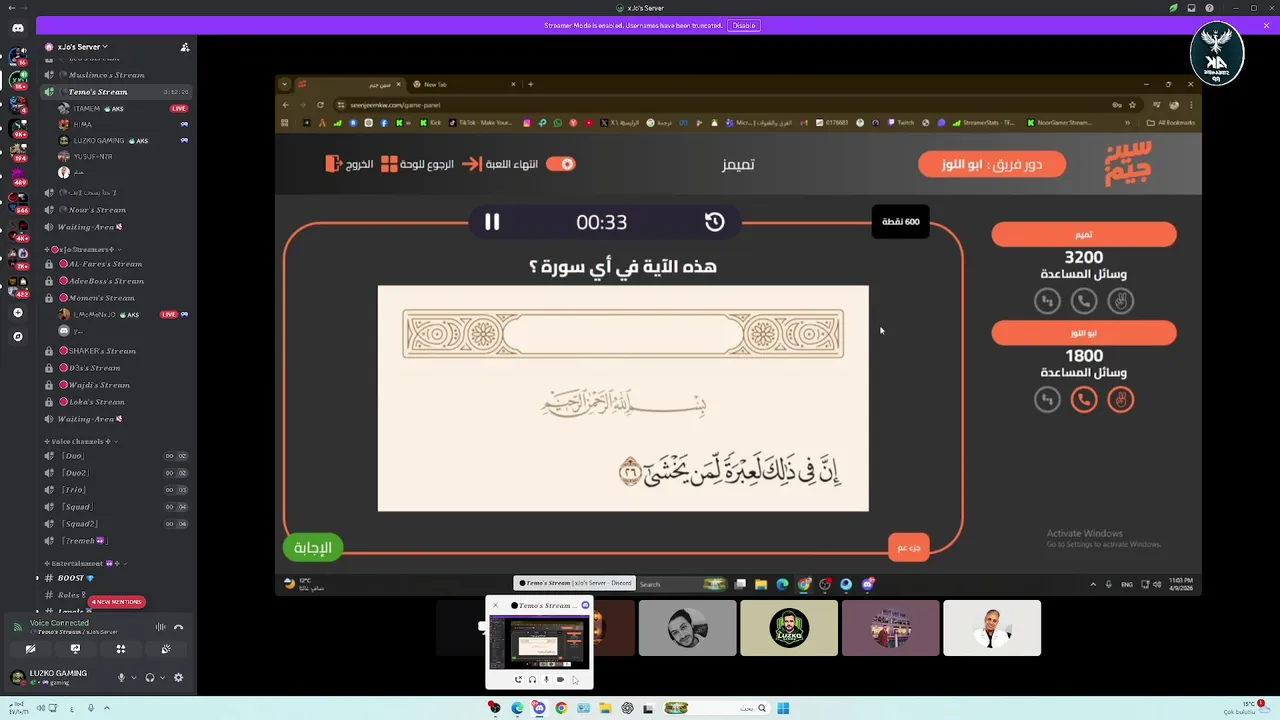Select the white-background person participant tile
This screenshot has height=720, width=1280.
pos(992,628)
